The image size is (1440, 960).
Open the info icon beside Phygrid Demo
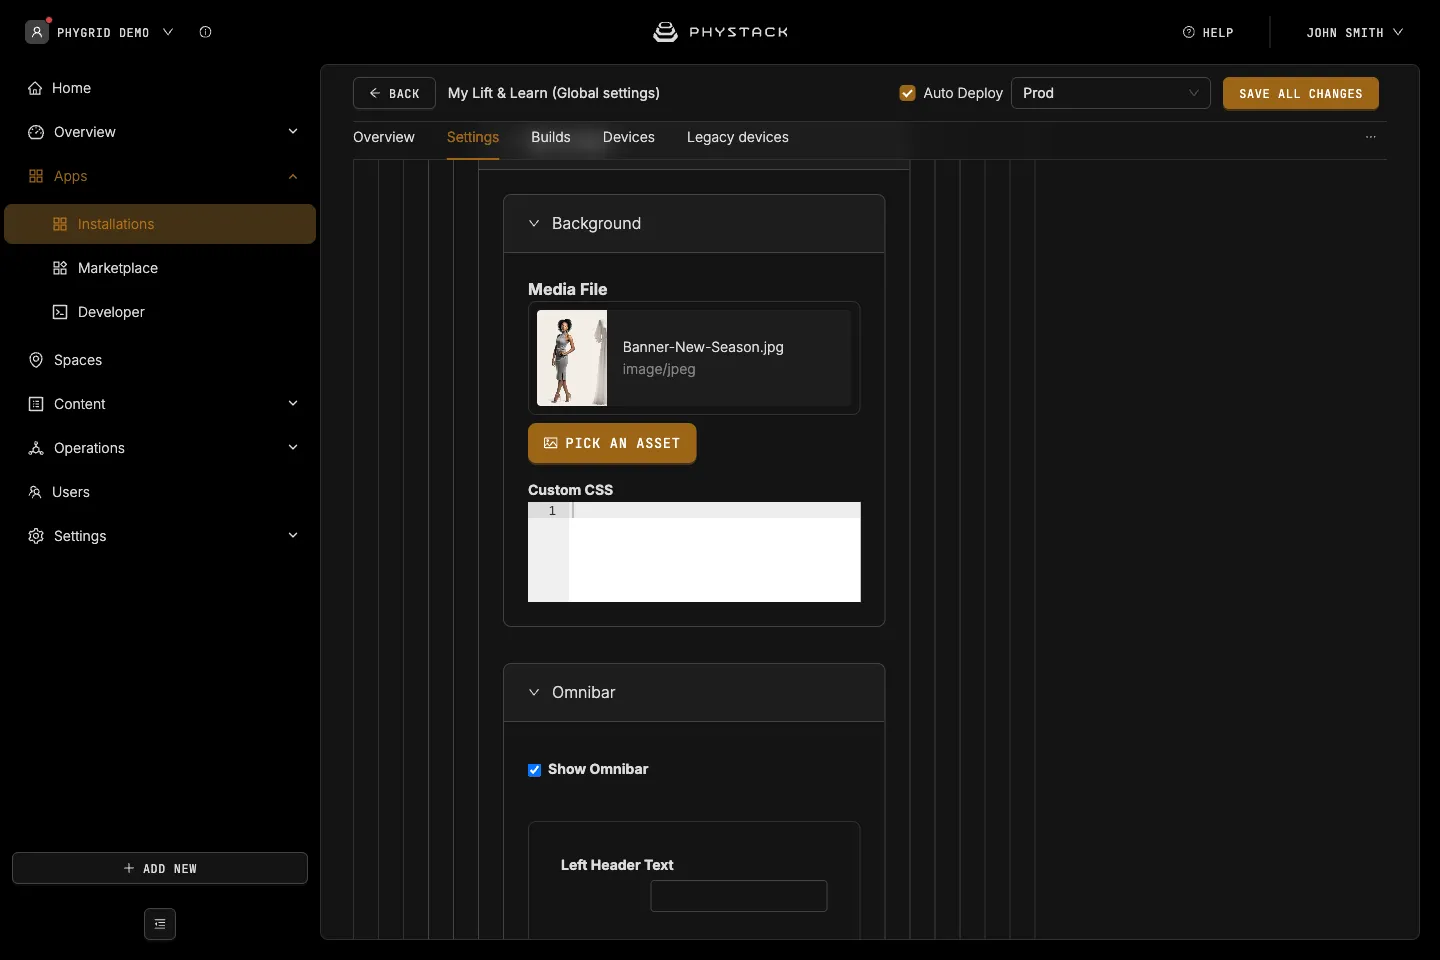point(206,32)
